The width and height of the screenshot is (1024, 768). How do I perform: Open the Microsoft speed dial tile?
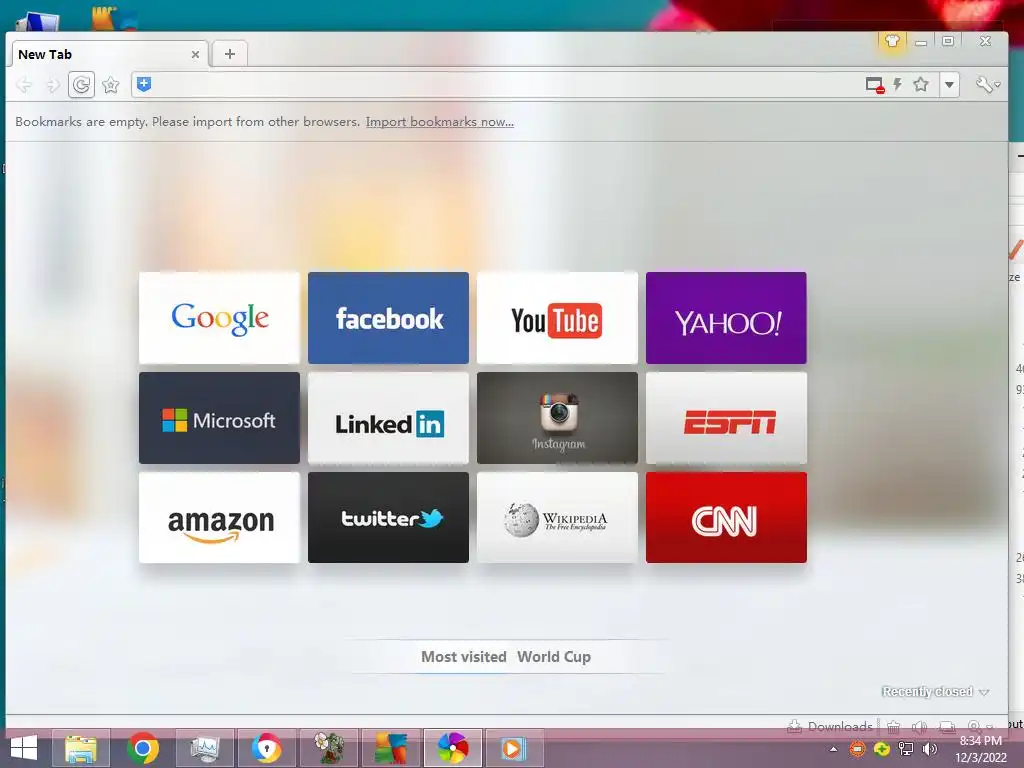click(219, 418)
